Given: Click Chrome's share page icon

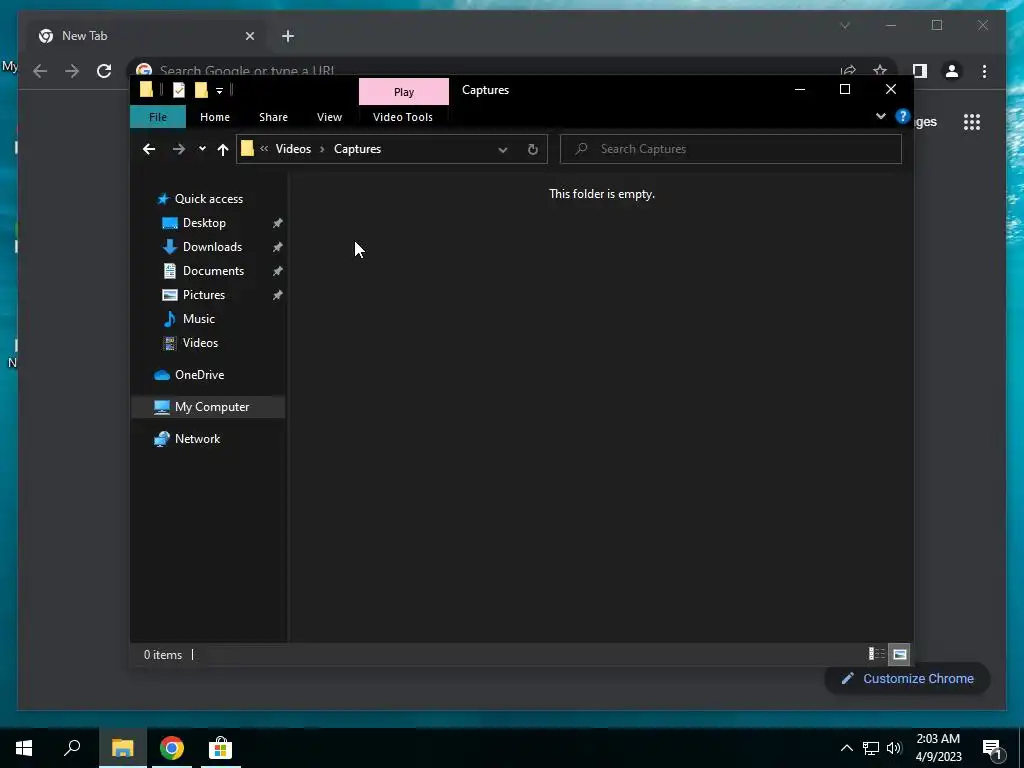Looking at the screenshot, I should 848,70.
